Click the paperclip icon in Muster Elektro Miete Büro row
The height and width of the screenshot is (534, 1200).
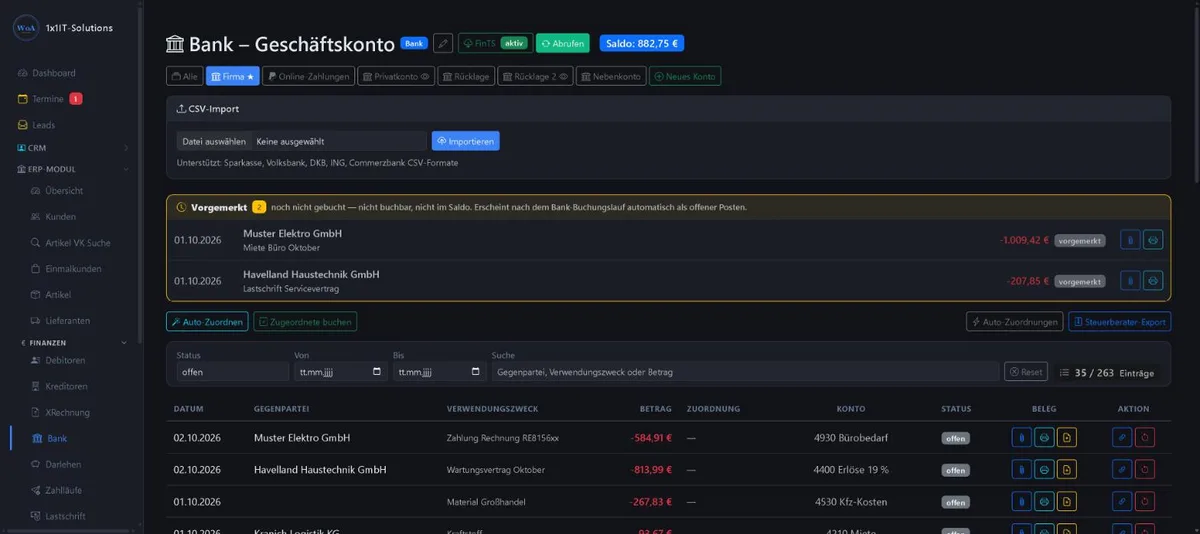tap(1129, 240)
